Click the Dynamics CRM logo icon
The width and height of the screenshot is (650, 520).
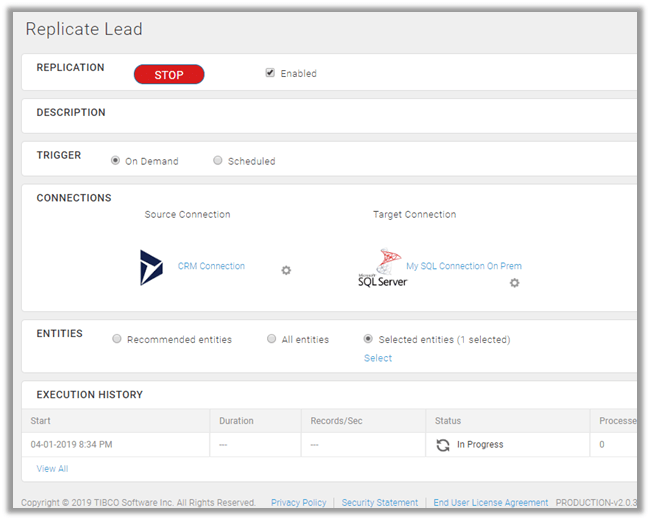tap(151, 268)
